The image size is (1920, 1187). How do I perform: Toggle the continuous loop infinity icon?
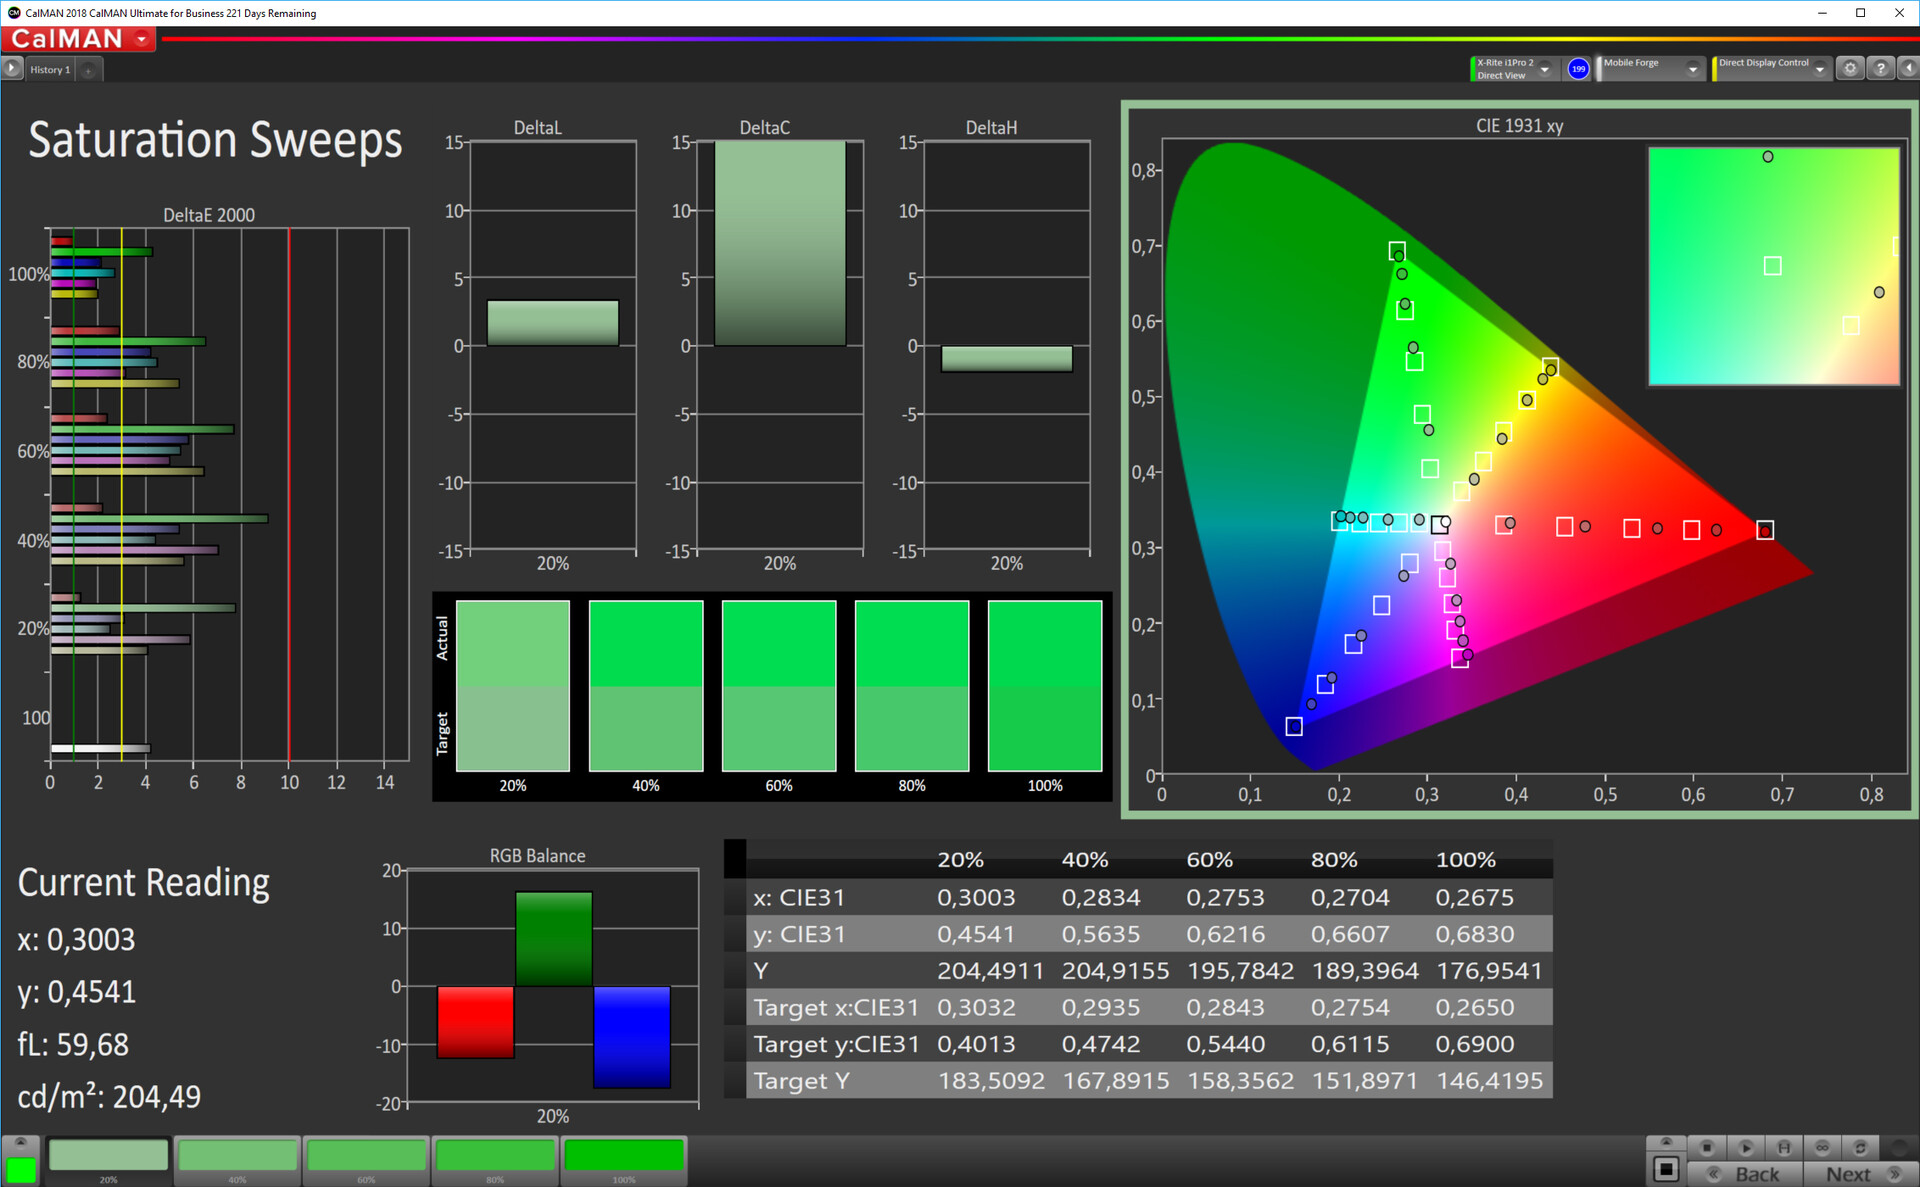click(1822, 1147)
